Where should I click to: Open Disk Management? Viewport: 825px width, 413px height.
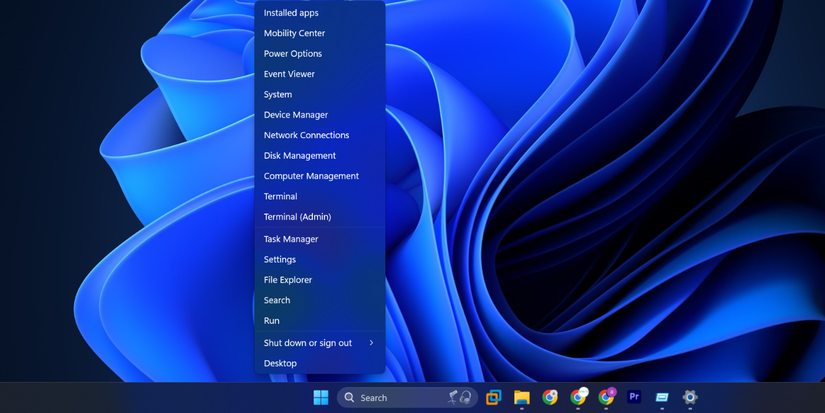(x=300, y=156)
